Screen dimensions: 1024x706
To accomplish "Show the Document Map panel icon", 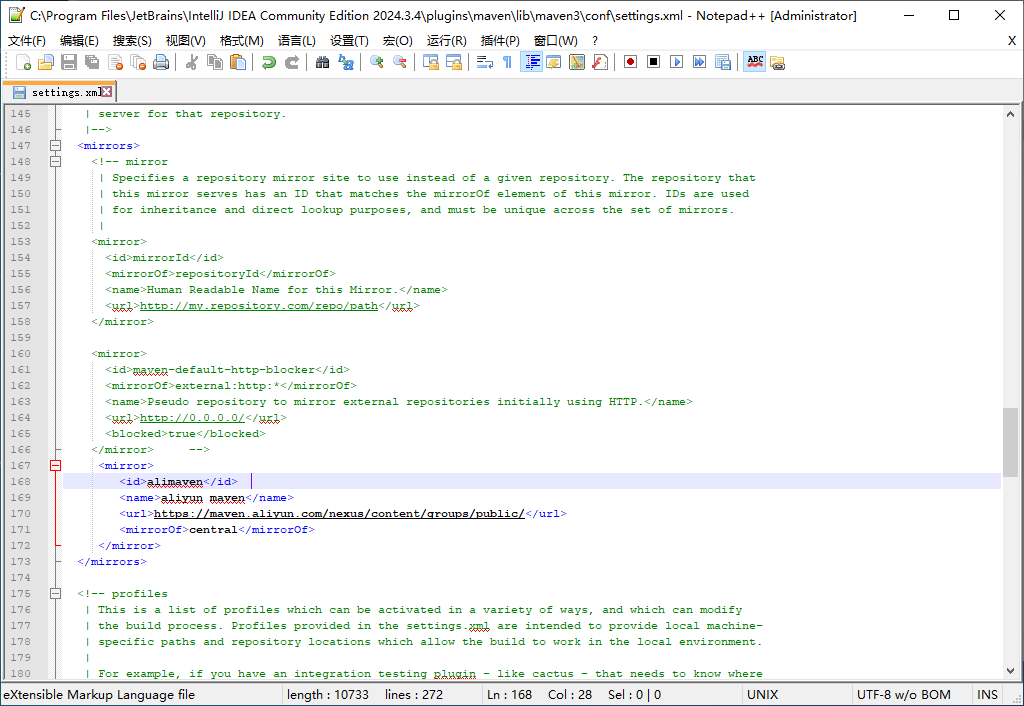I will (577, 62).
